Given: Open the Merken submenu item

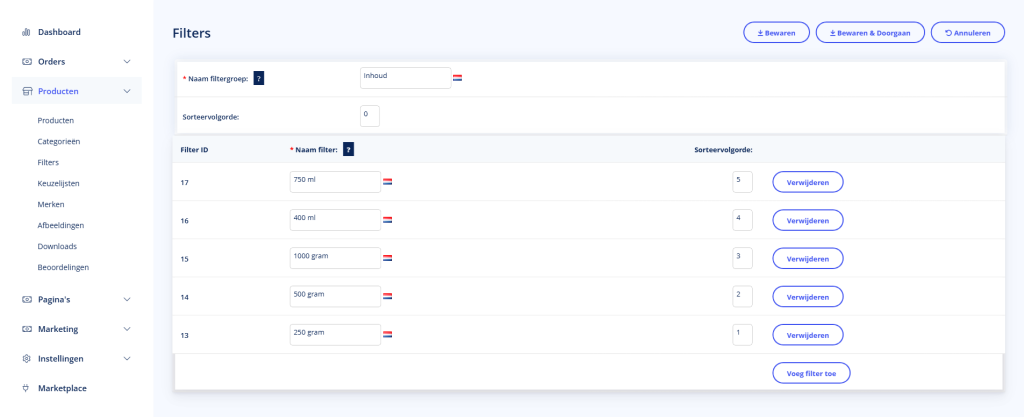Looking at the screenshot, I should tap(50, 204).
